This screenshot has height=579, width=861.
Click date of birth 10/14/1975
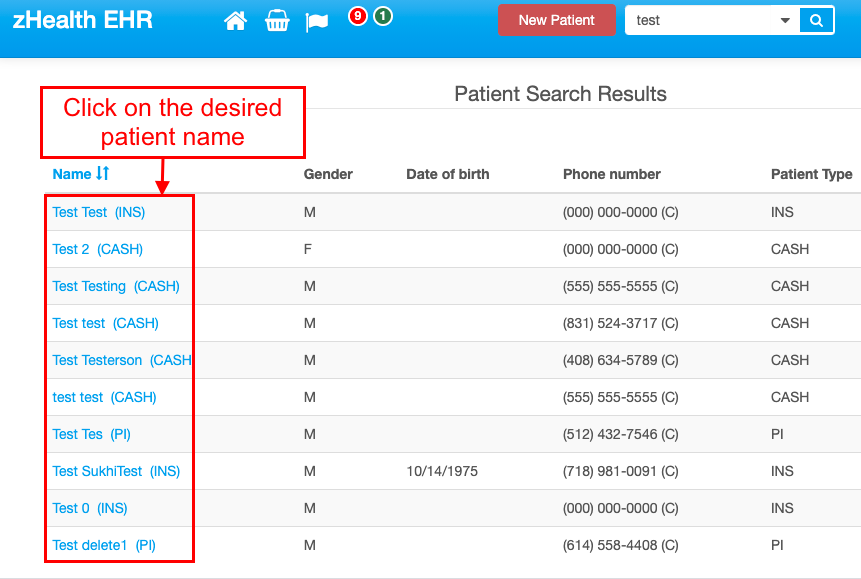(442, 471)
